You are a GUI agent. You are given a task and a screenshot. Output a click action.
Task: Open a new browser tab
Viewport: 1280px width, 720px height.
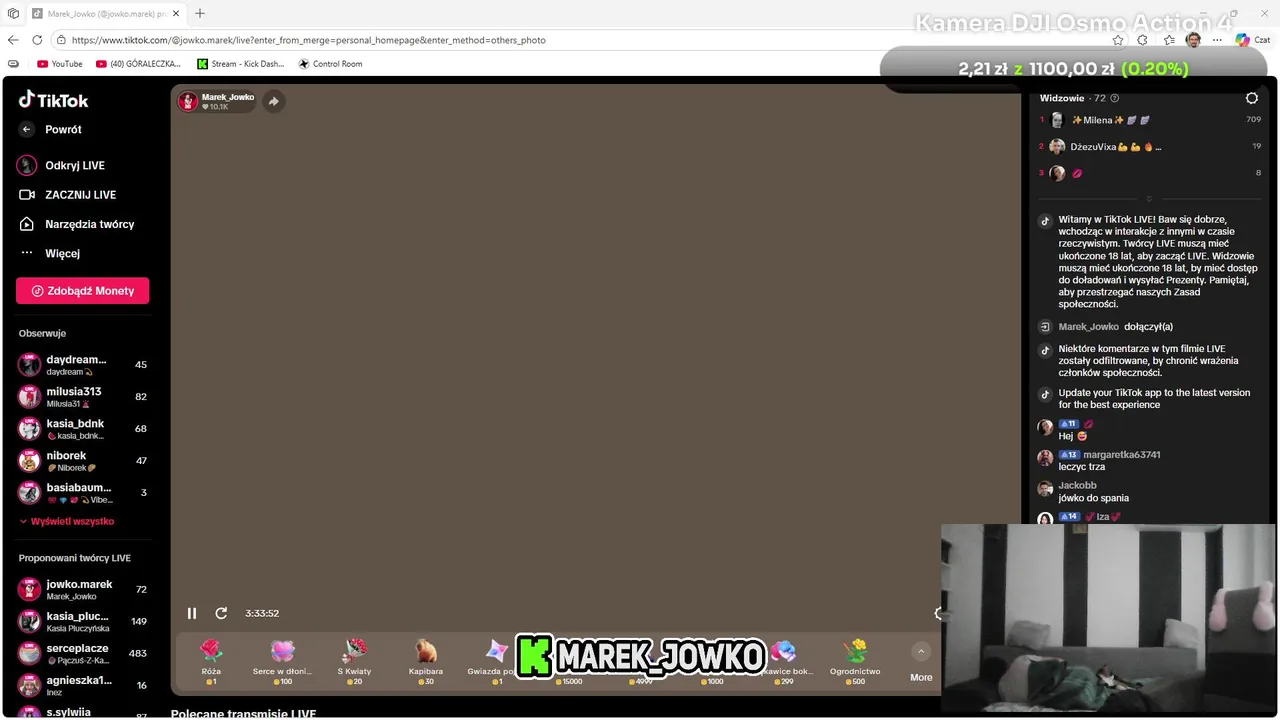tap(200, 13)
